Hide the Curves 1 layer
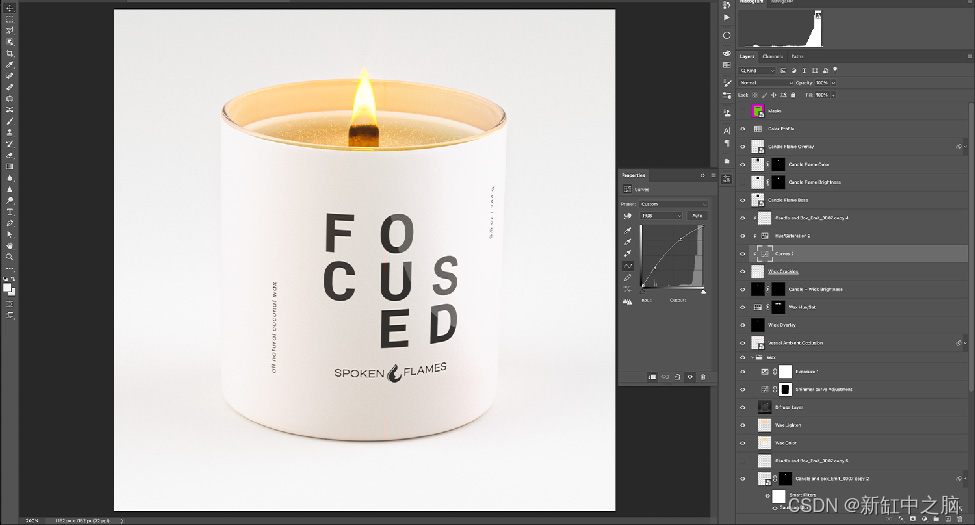975x525 pixels. 742,254
